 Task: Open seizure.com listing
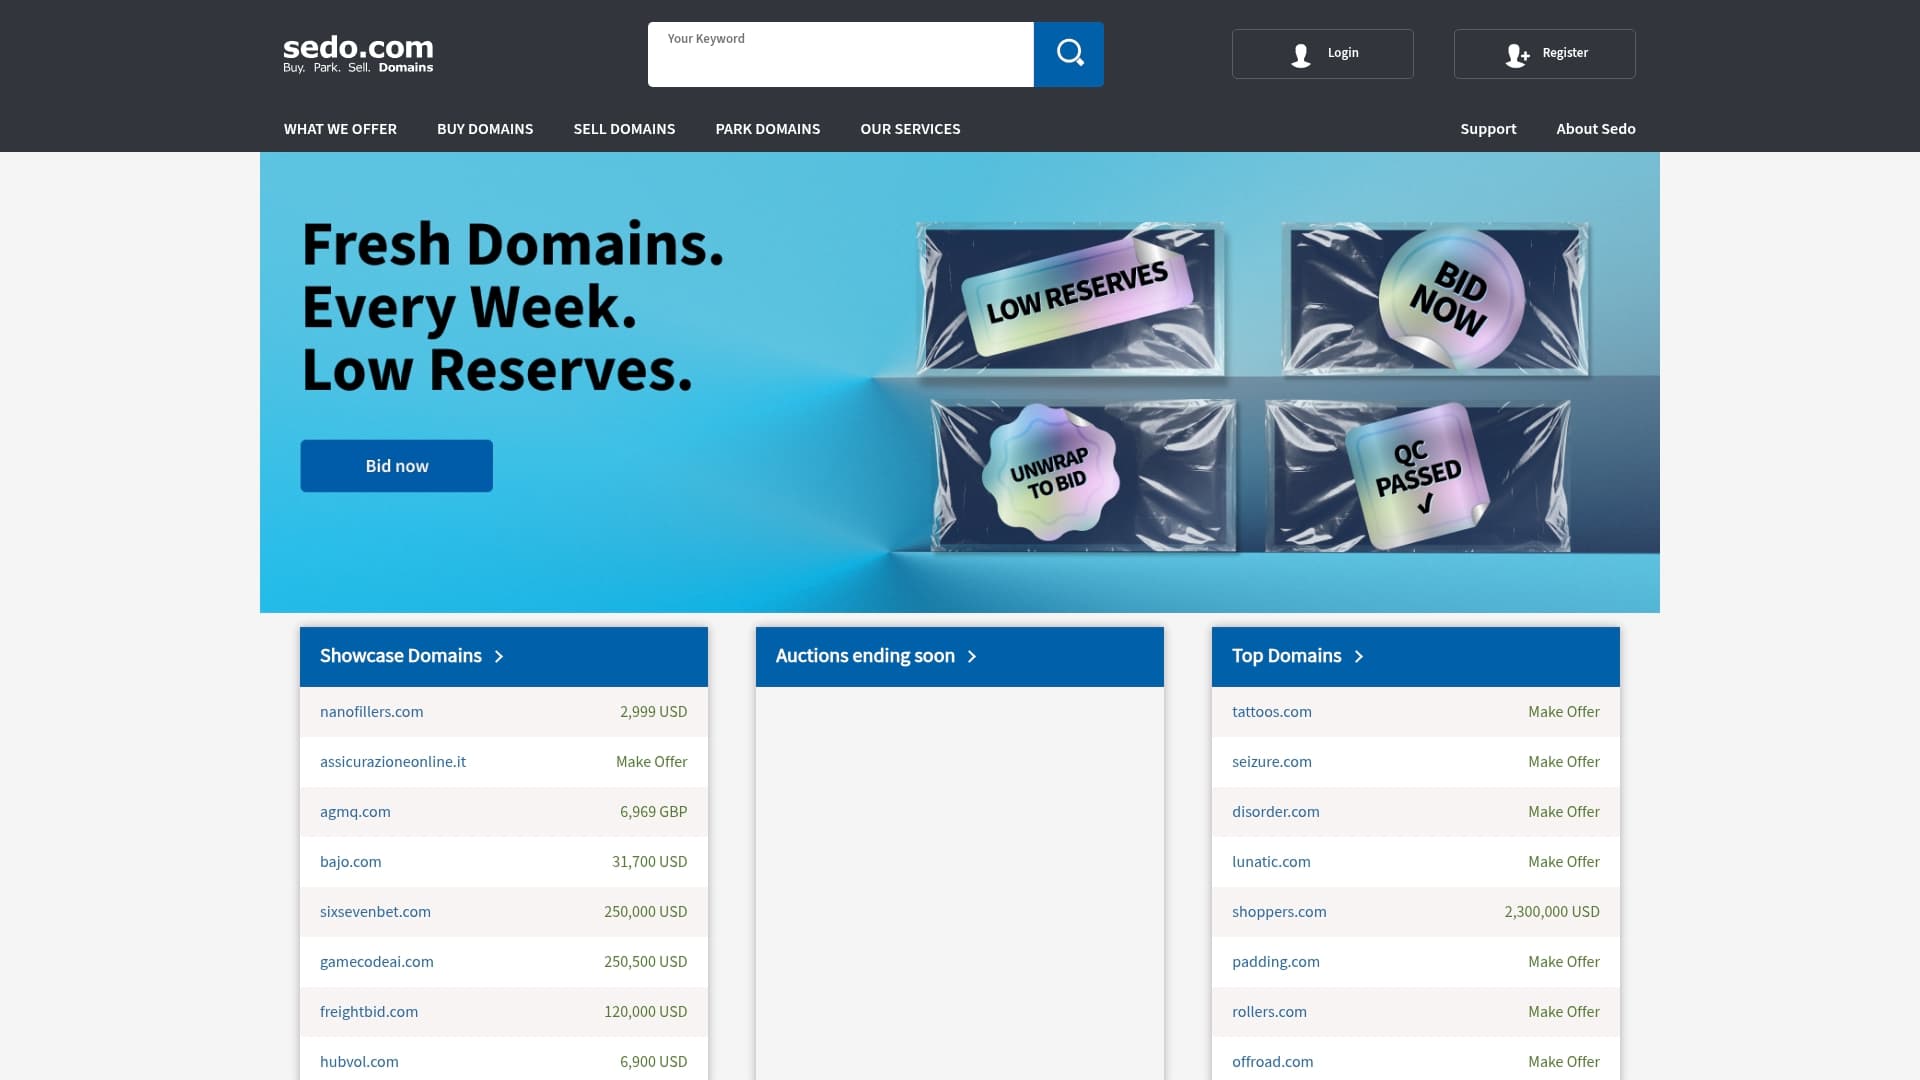coord(1272,762)
